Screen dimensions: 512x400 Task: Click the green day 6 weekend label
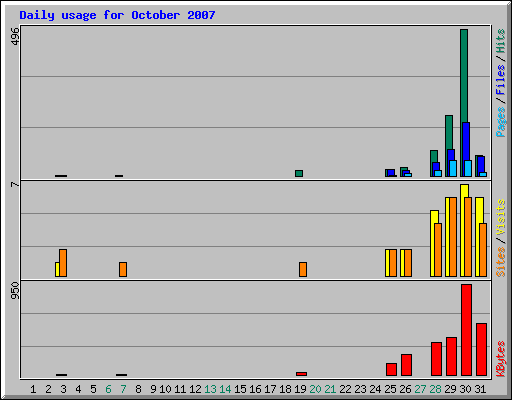pyautogui.click(x=108, y=389)
